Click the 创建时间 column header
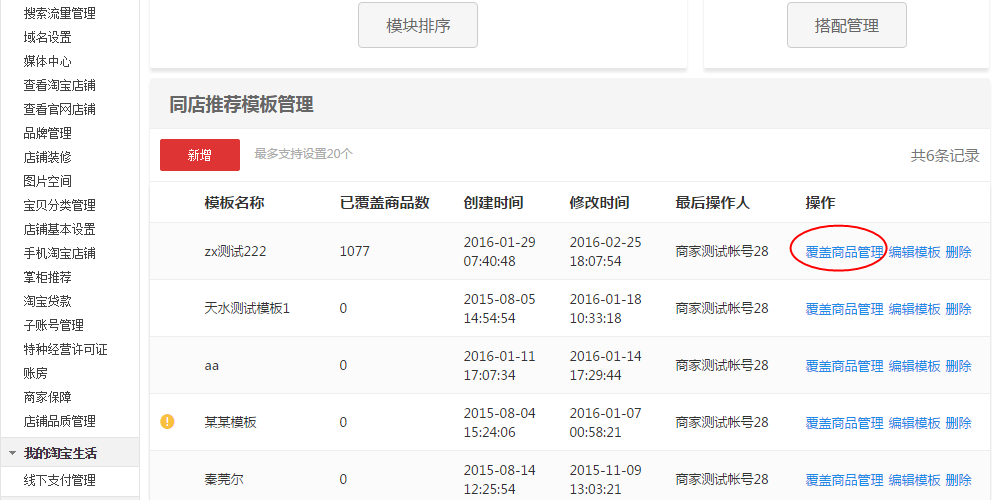The height and width of the screenshot is (500, 1002). tap(493, 203)
